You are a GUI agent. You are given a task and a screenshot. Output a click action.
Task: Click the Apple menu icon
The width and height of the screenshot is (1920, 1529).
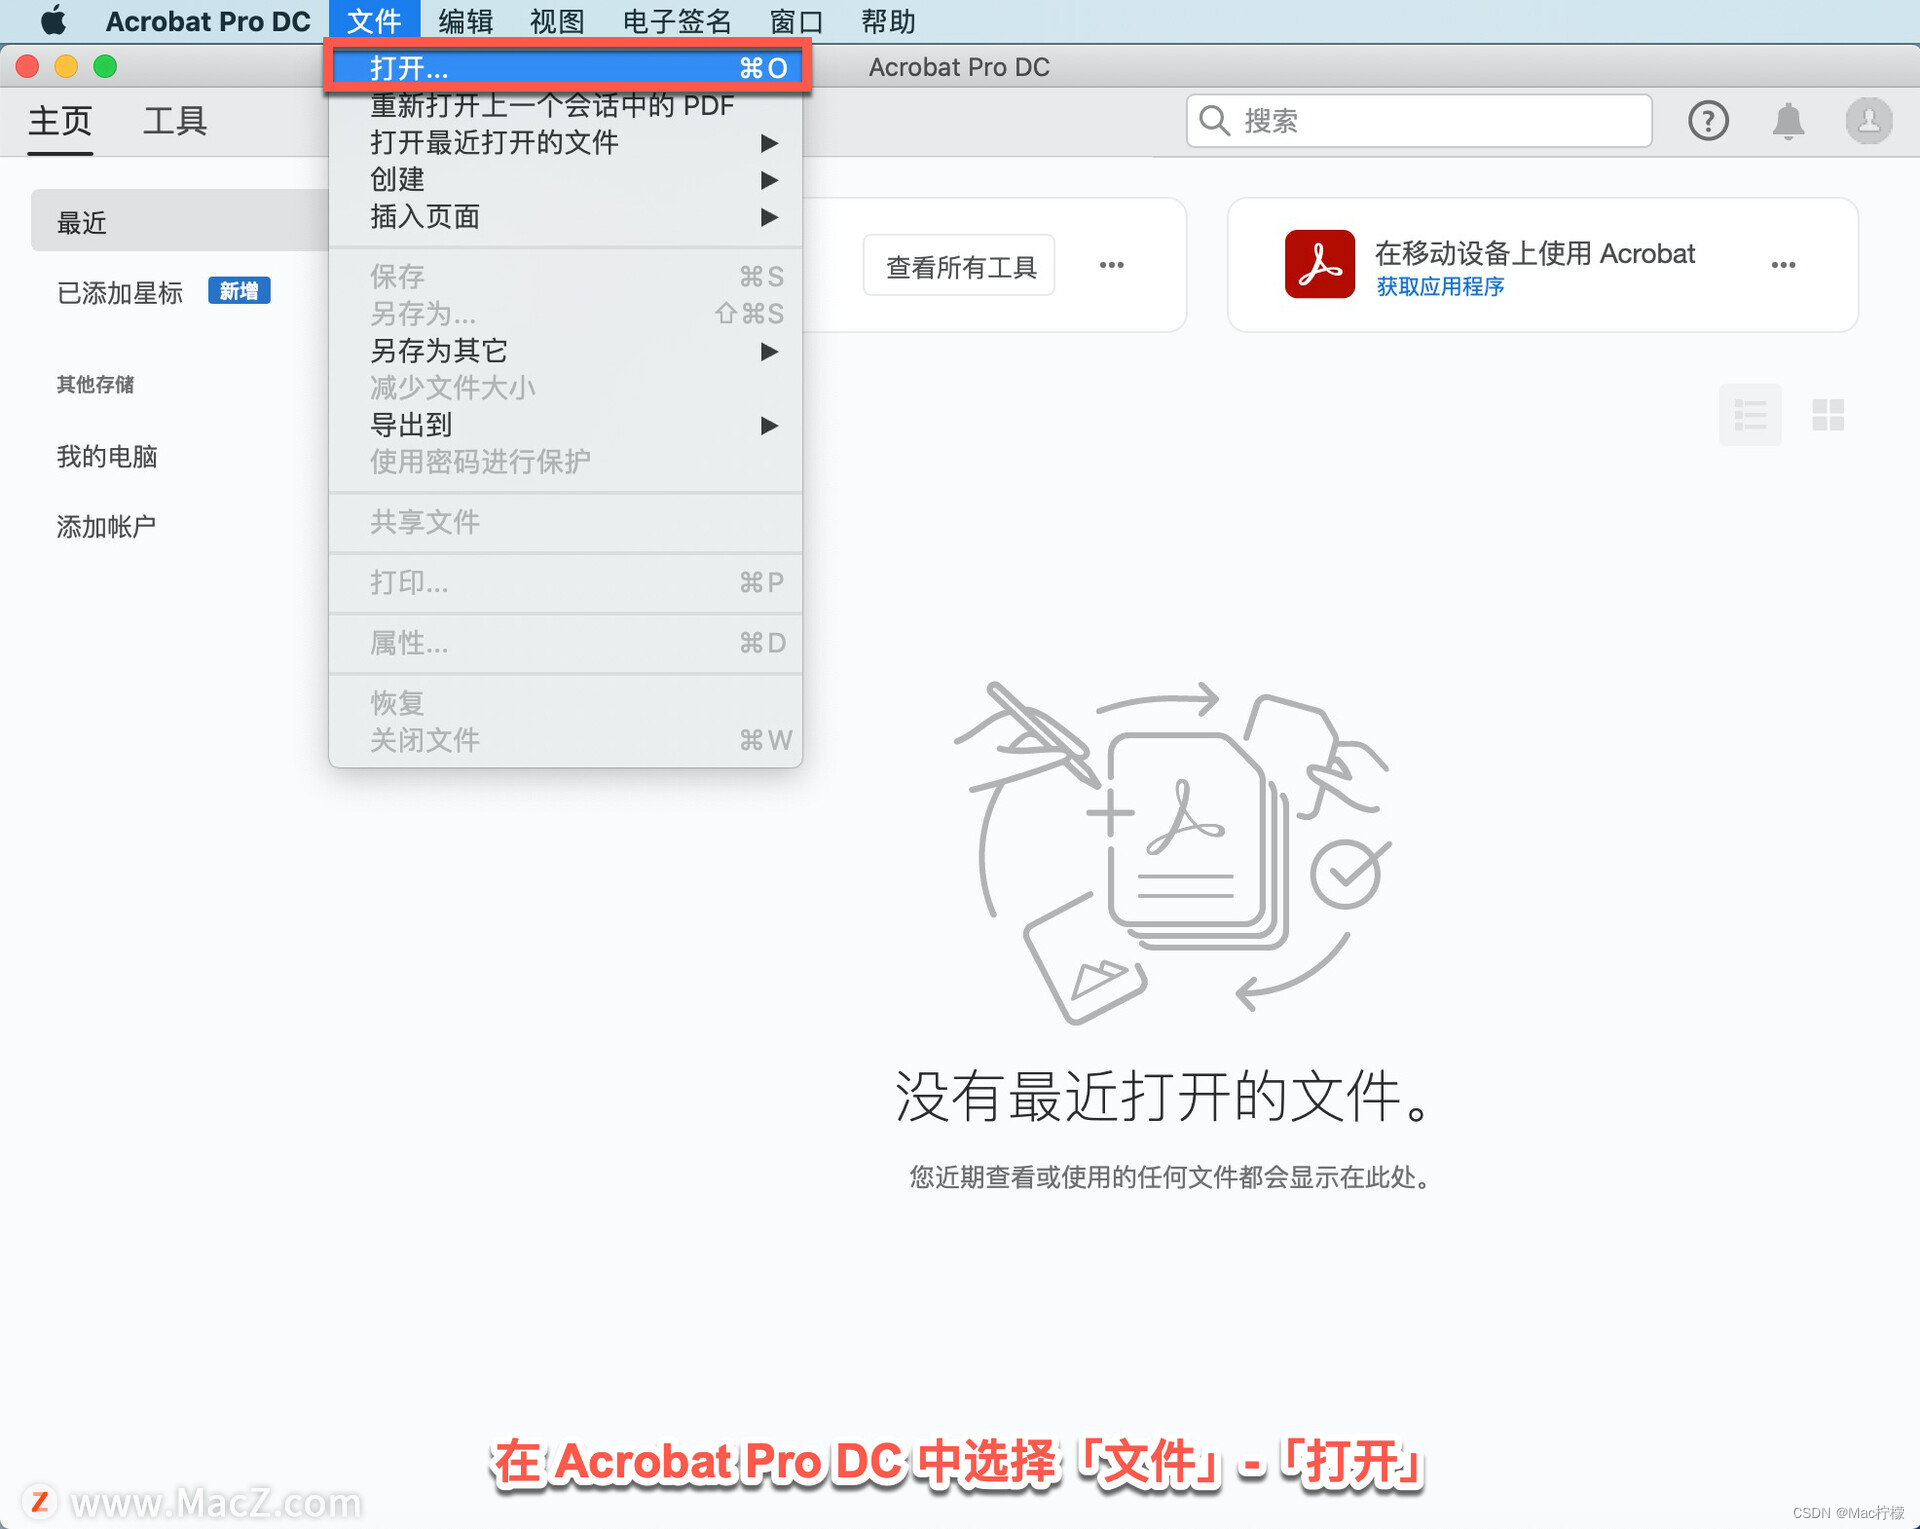(x=53, y=21)
